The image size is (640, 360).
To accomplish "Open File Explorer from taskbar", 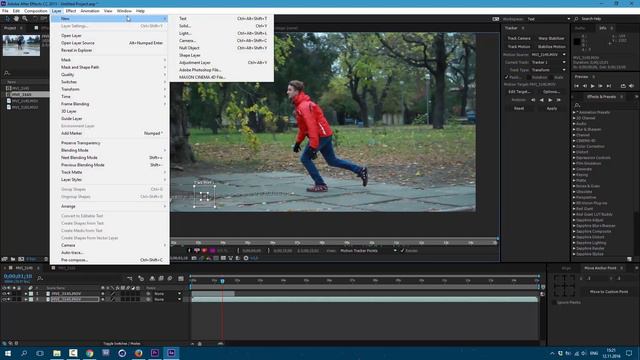I will 57,353.
